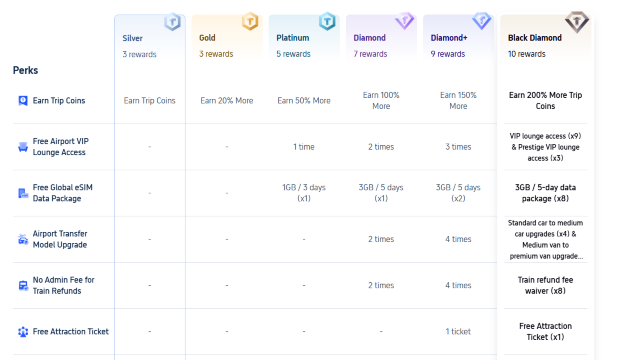Click the '3 times' lounge access cell

[458, 147]
